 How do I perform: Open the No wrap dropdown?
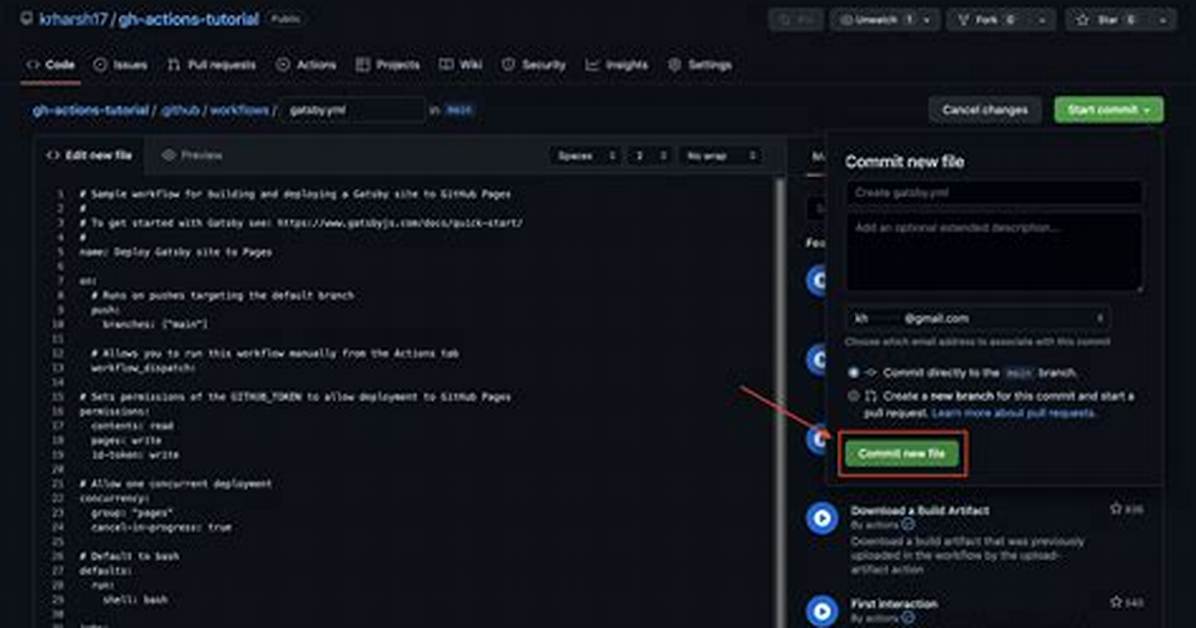(720, 156)
